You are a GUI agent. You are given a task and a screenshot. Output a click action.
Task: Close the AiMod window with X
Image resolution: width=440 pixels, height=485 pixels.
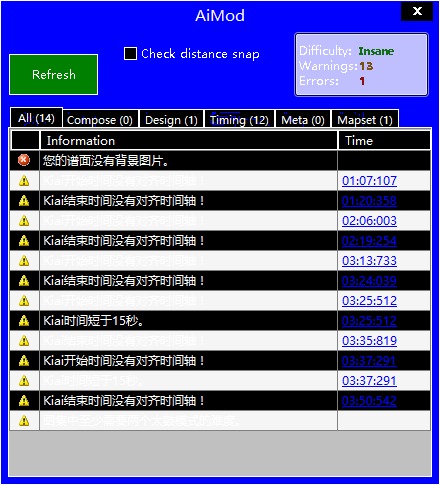[417, 11]
